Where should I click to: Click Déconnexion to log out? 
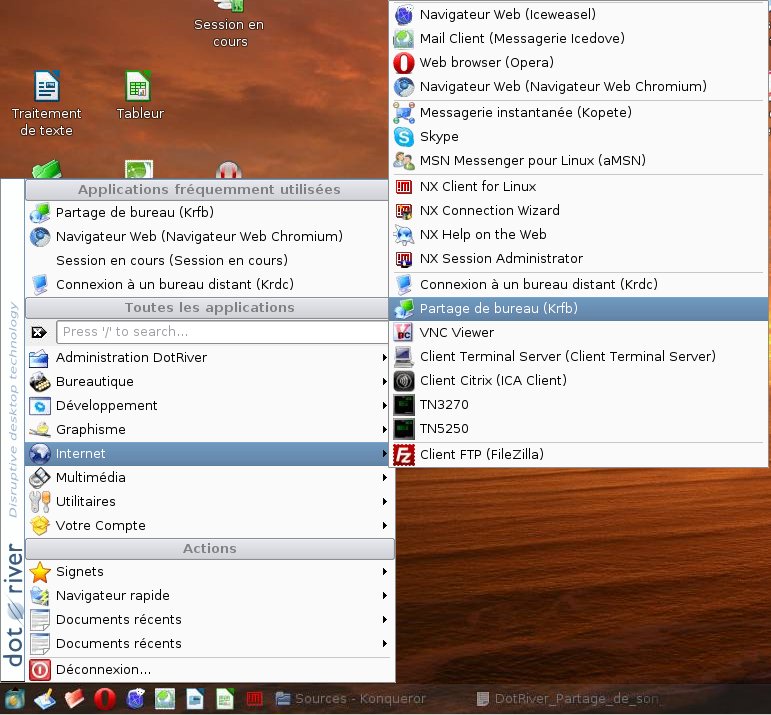pyautogui.click(x=103, y=670)
